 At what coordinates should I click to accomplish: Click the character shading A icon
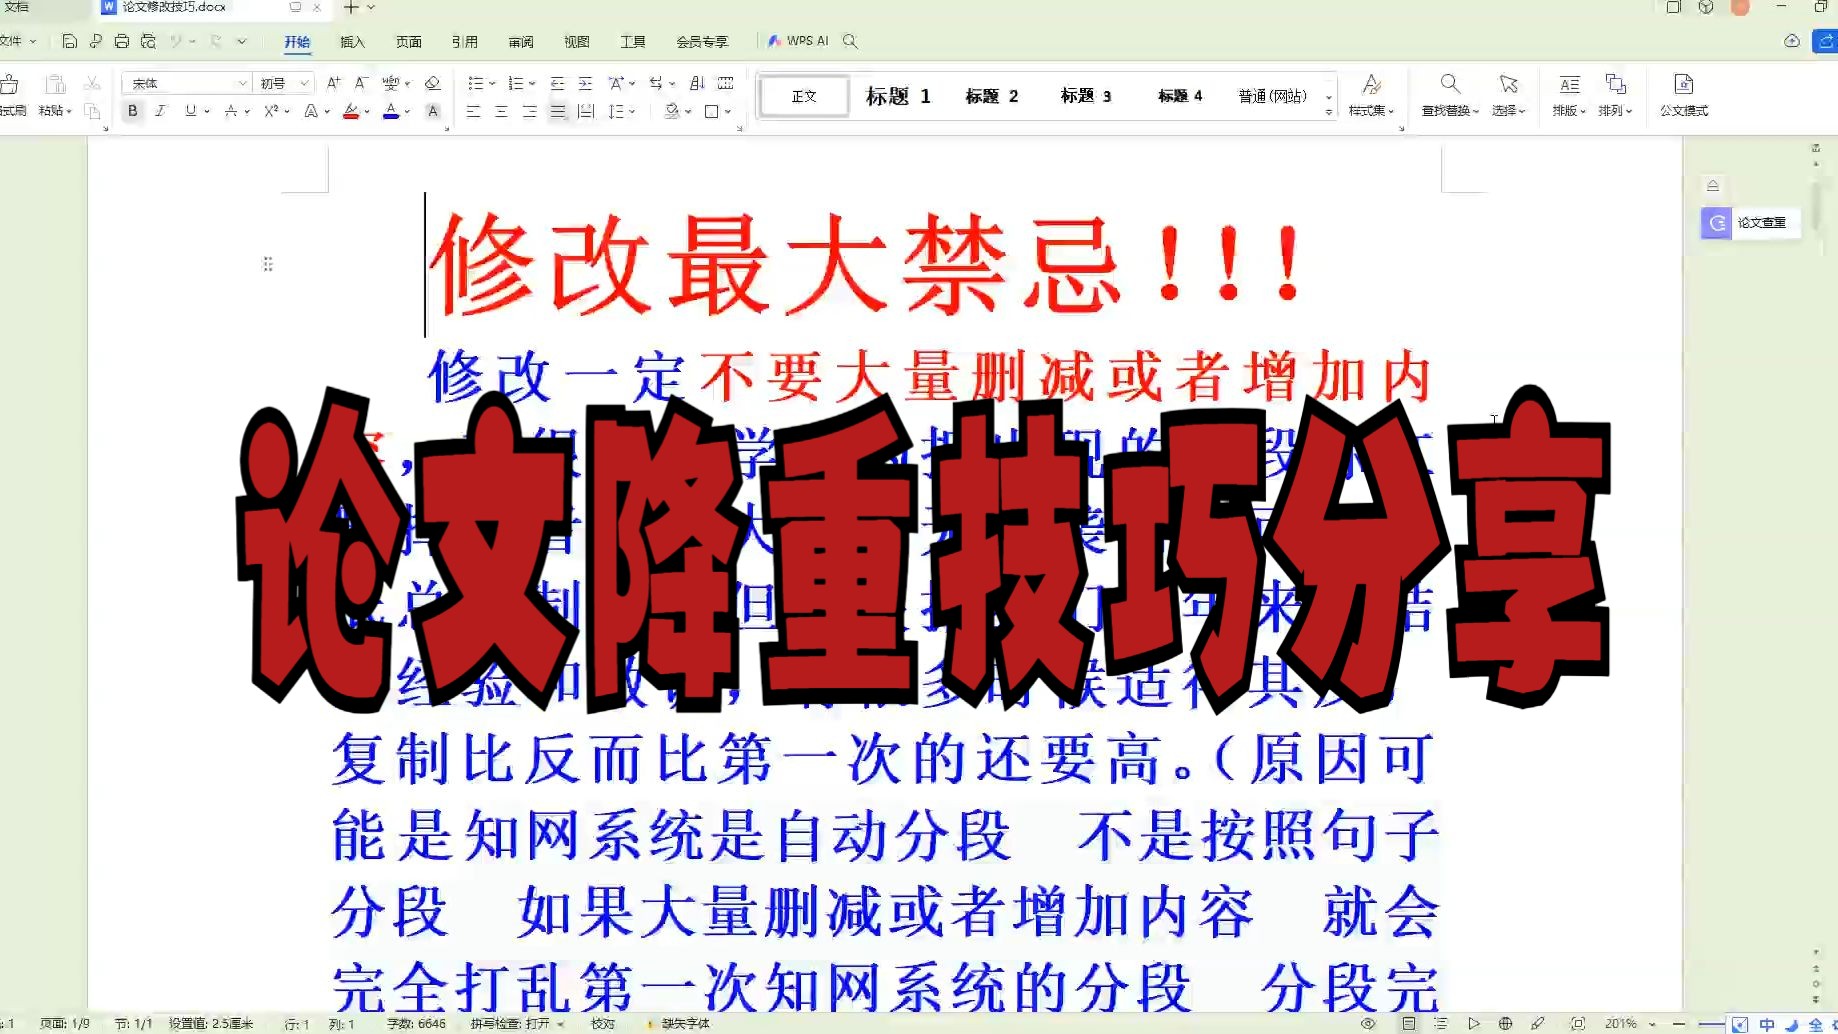(433, 111)
